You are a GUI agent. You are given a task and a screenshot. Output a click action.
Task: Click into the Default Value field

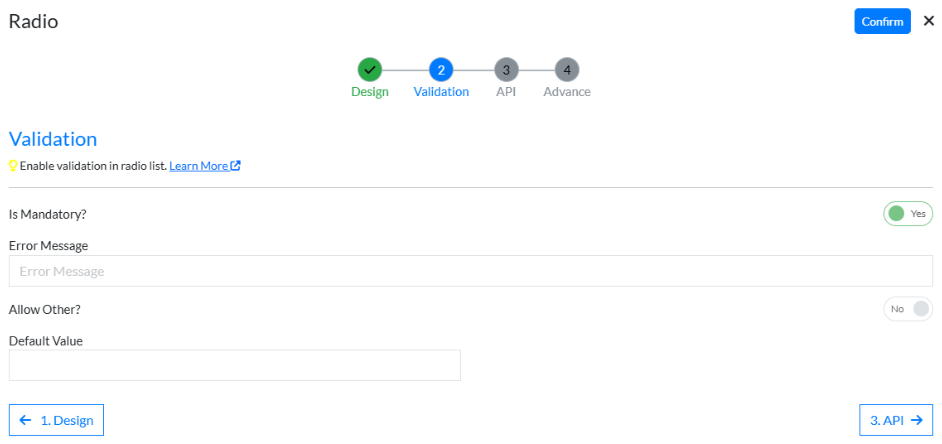pyautogui.click(x=234, y=365)
